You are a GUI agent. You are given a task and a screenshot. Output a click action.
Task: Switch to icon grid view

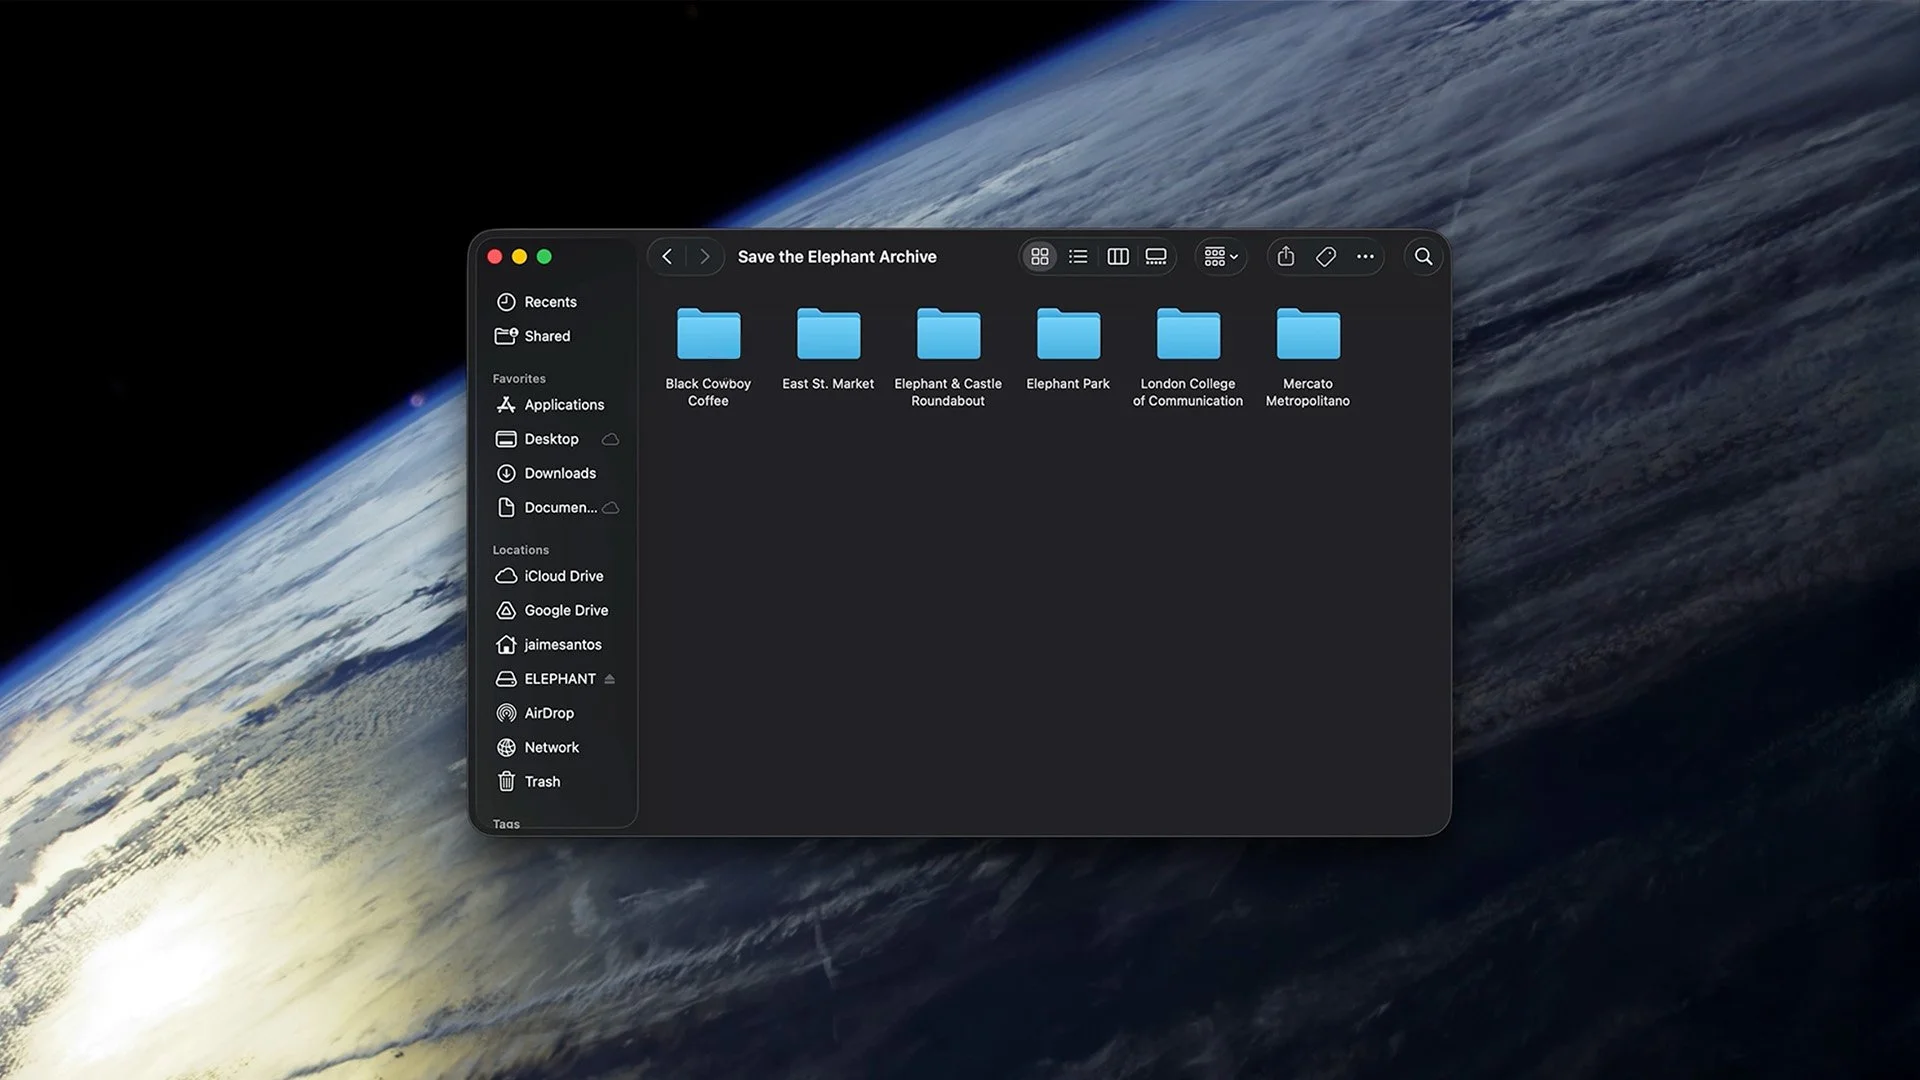1040,257
